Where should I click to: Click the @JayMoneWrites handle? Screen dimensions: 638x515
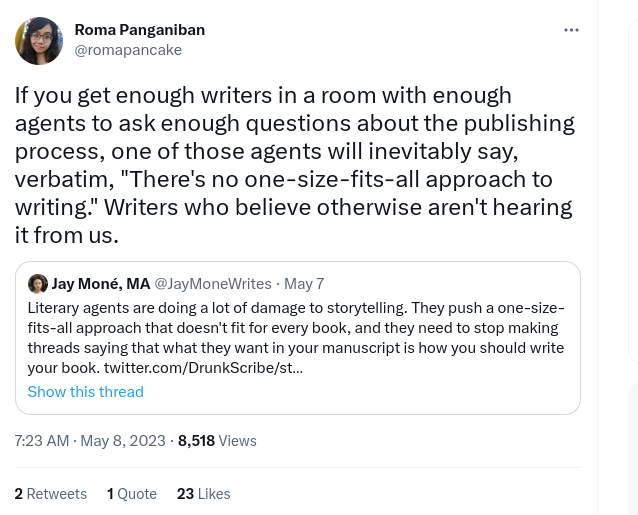tap(212, 284)
